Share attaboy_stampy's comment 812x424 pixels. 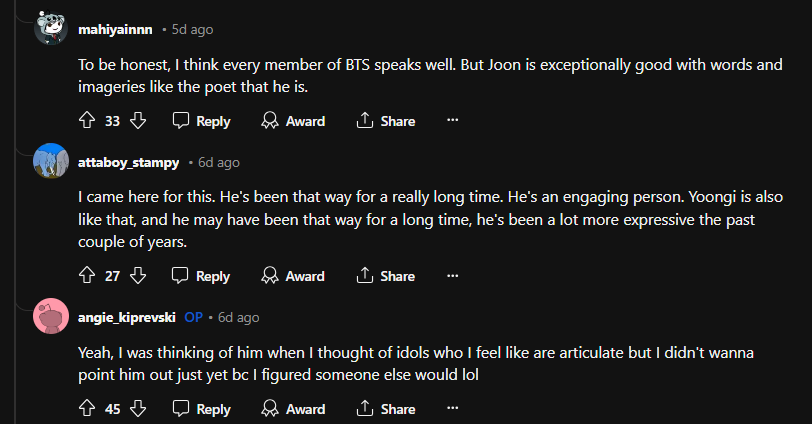pyautogui.click(x=385, y=276)
